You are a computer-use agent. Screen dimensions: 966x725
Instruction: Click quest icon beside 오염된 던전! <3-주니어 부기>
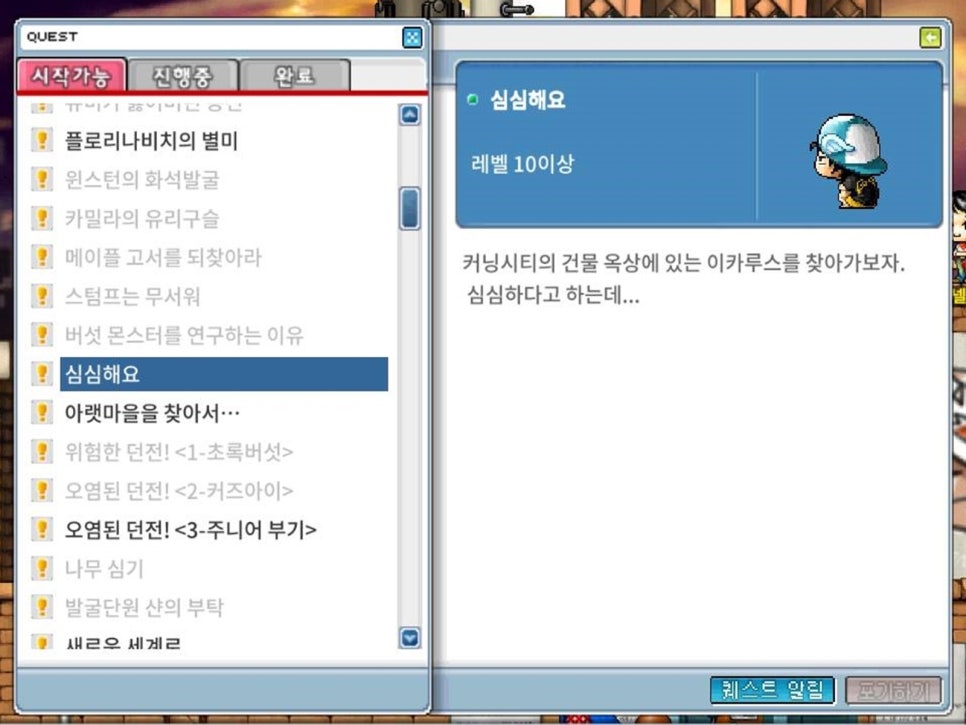42,529
